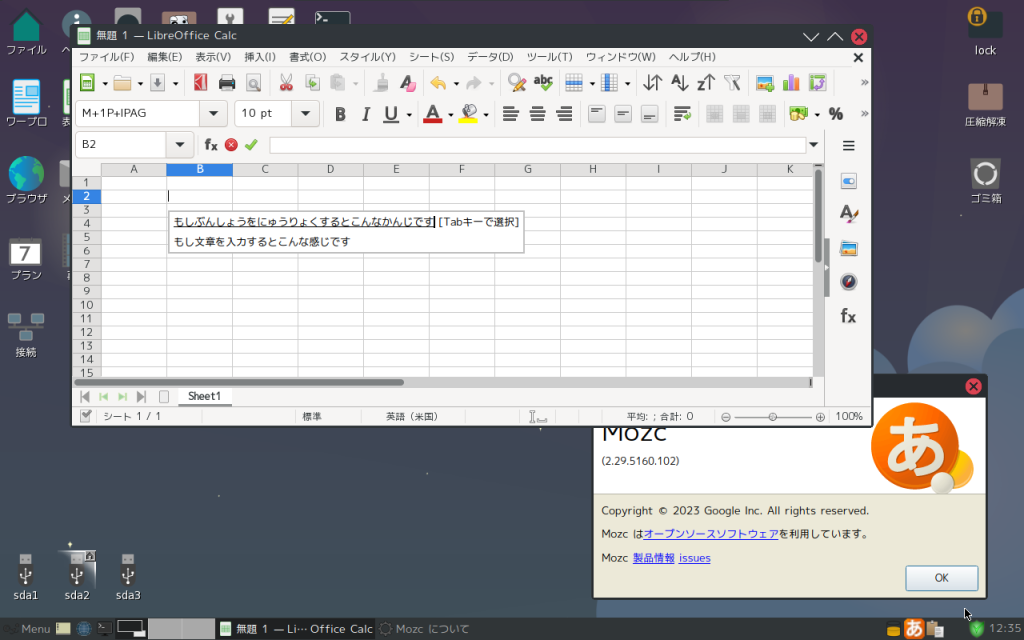This screenshot has height=640, width=1024.
Task: Click the Cut scissors icon
Action: (x=286, y=83)
